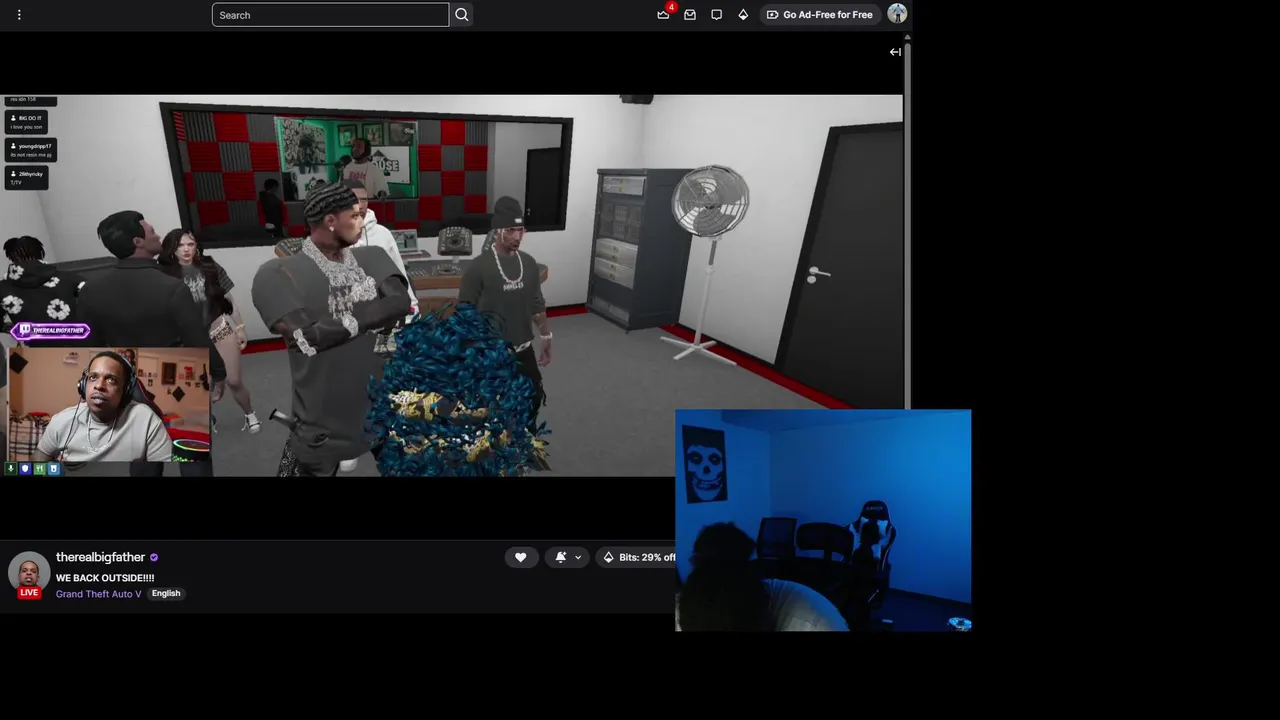The height and width of the screenshot is (720, 1280).
Task: Open the notifications inbox icon
Action: (x=690, y=15)
